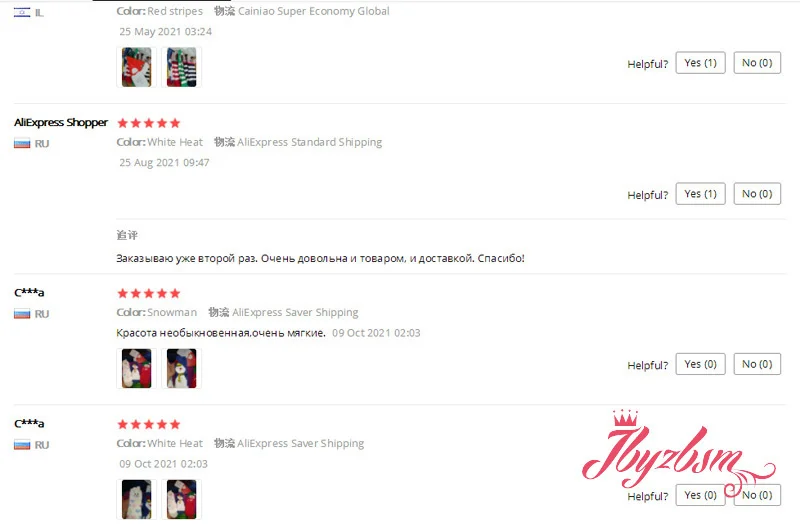Click No (0) on last White Heat review
Image resolution: width=800 pixels, height=524 pixels.
(757, 495)
